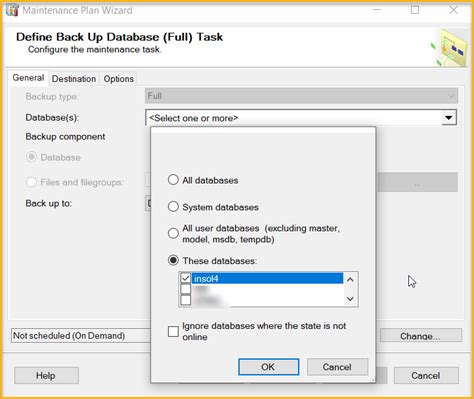Screen dimensions: 474x399
Task: Click the Not scheduled (On Demand) field
Action: (x=81, y=336)
